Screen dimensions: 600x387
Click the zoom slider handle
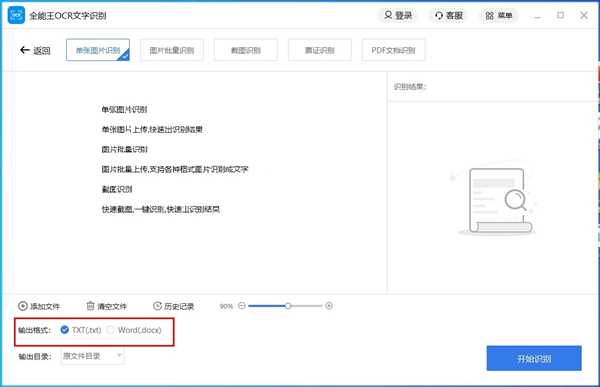click(288, 305)
